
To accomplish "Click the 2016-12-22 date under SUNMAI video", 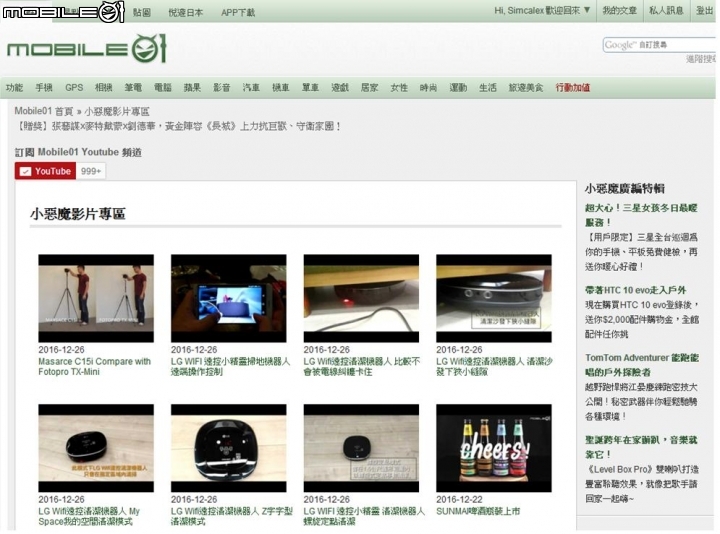I will tap(459, 499).
